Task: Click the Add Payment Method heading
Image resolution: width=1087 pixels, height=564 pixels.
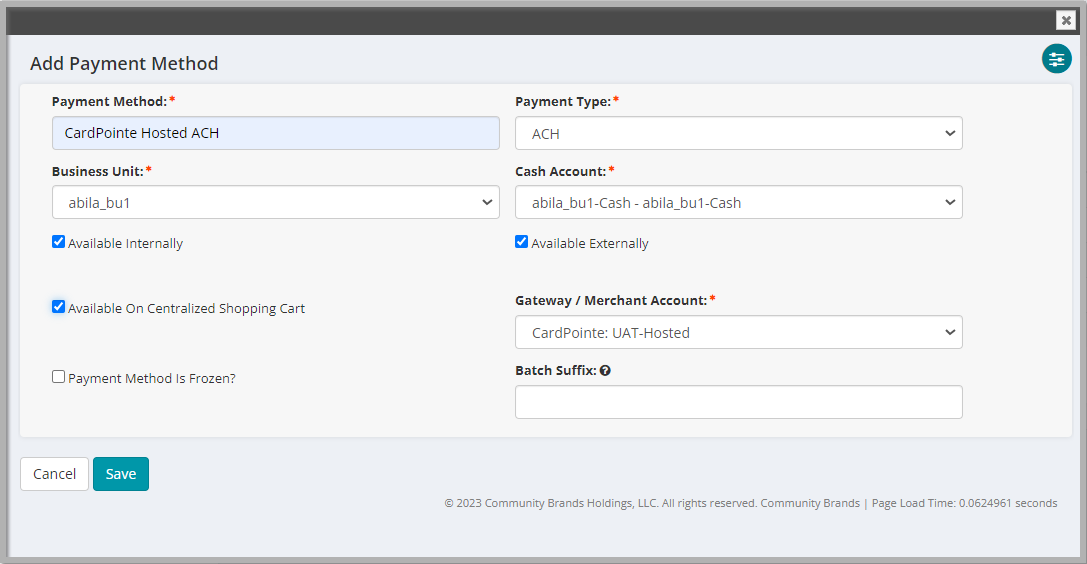Action: tap(124, 64)
